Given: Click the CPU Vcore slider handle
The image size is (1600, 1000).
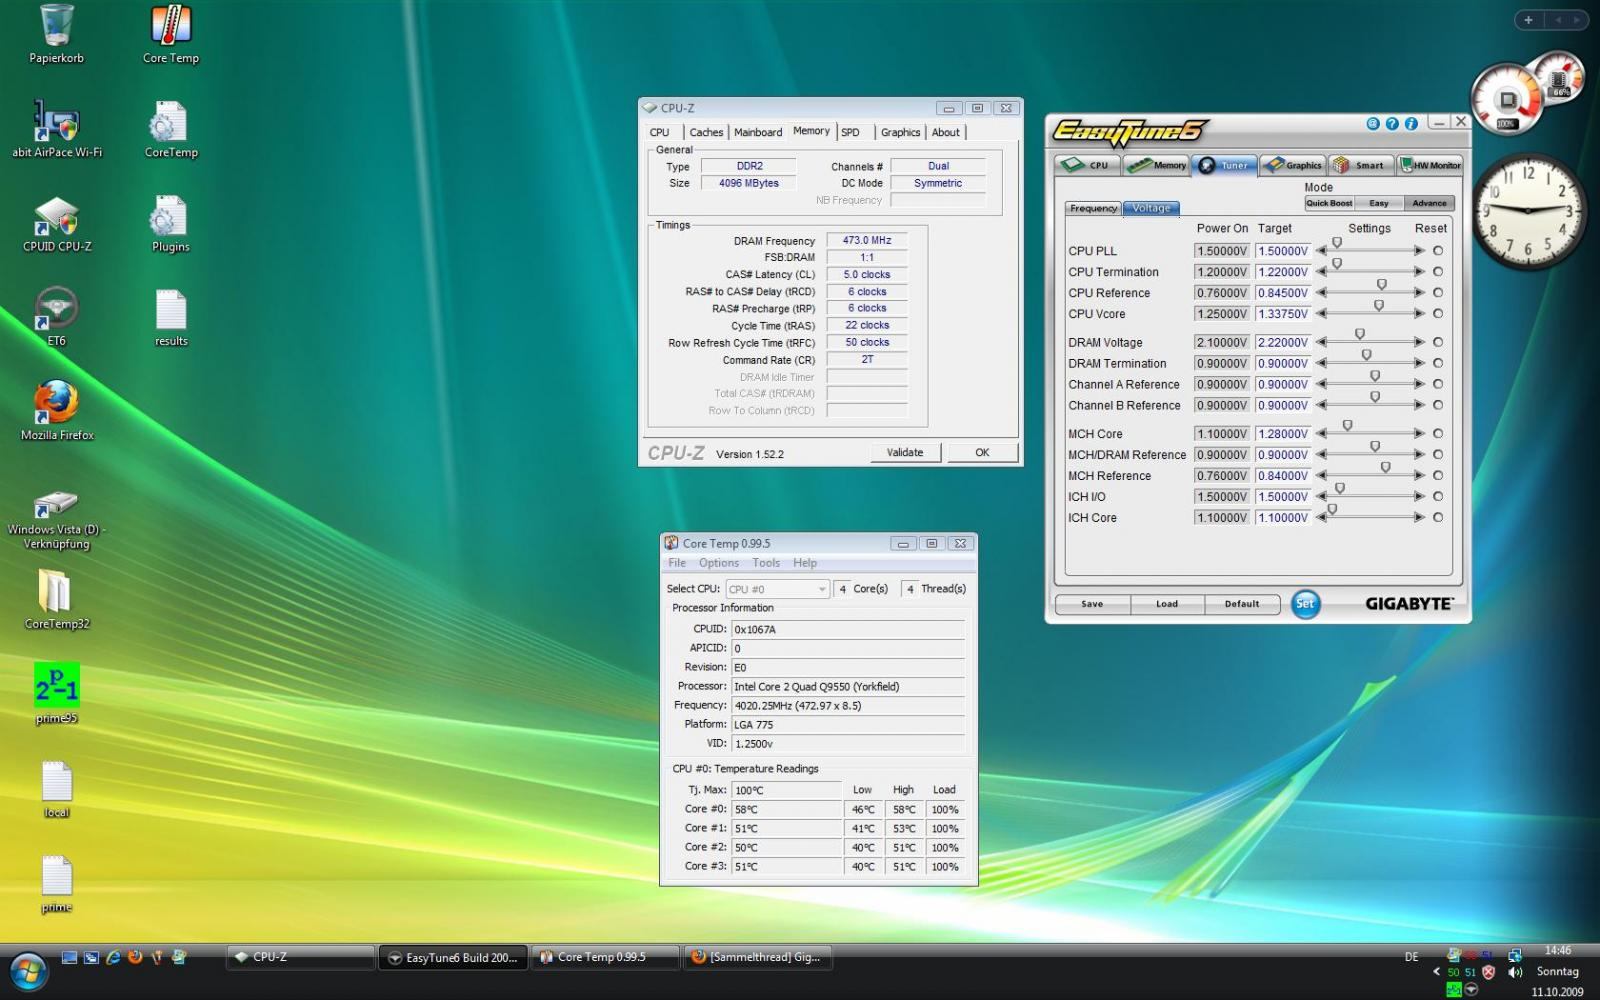Looking at the screenshot, I should click(1379, 306).
